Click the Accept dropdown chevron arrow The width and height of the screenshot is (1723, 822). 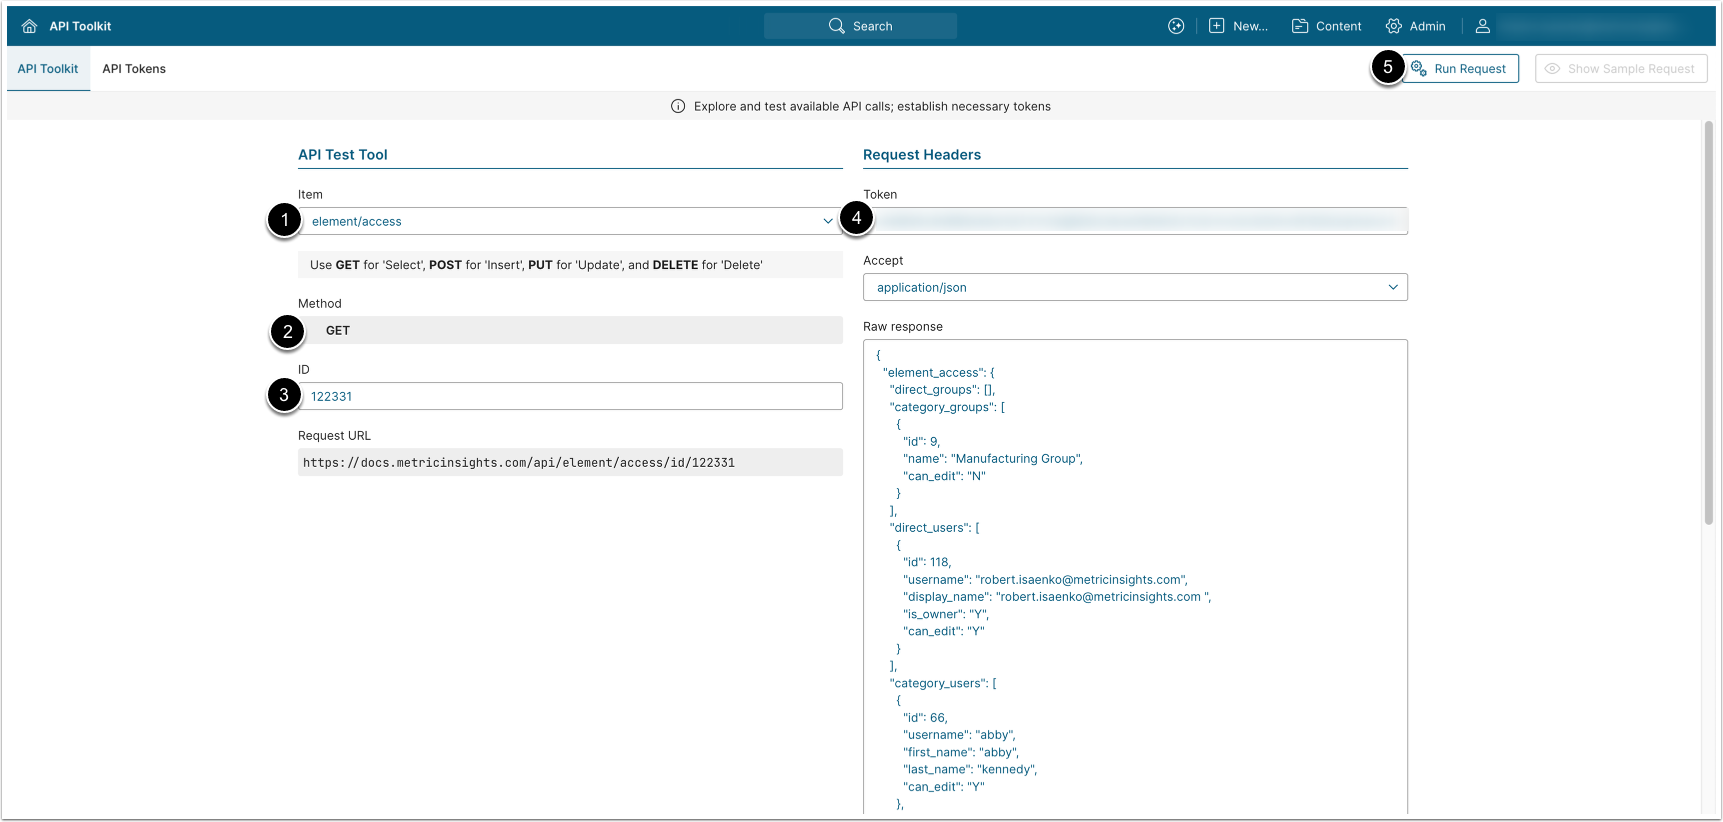[x=1393, y=287]
